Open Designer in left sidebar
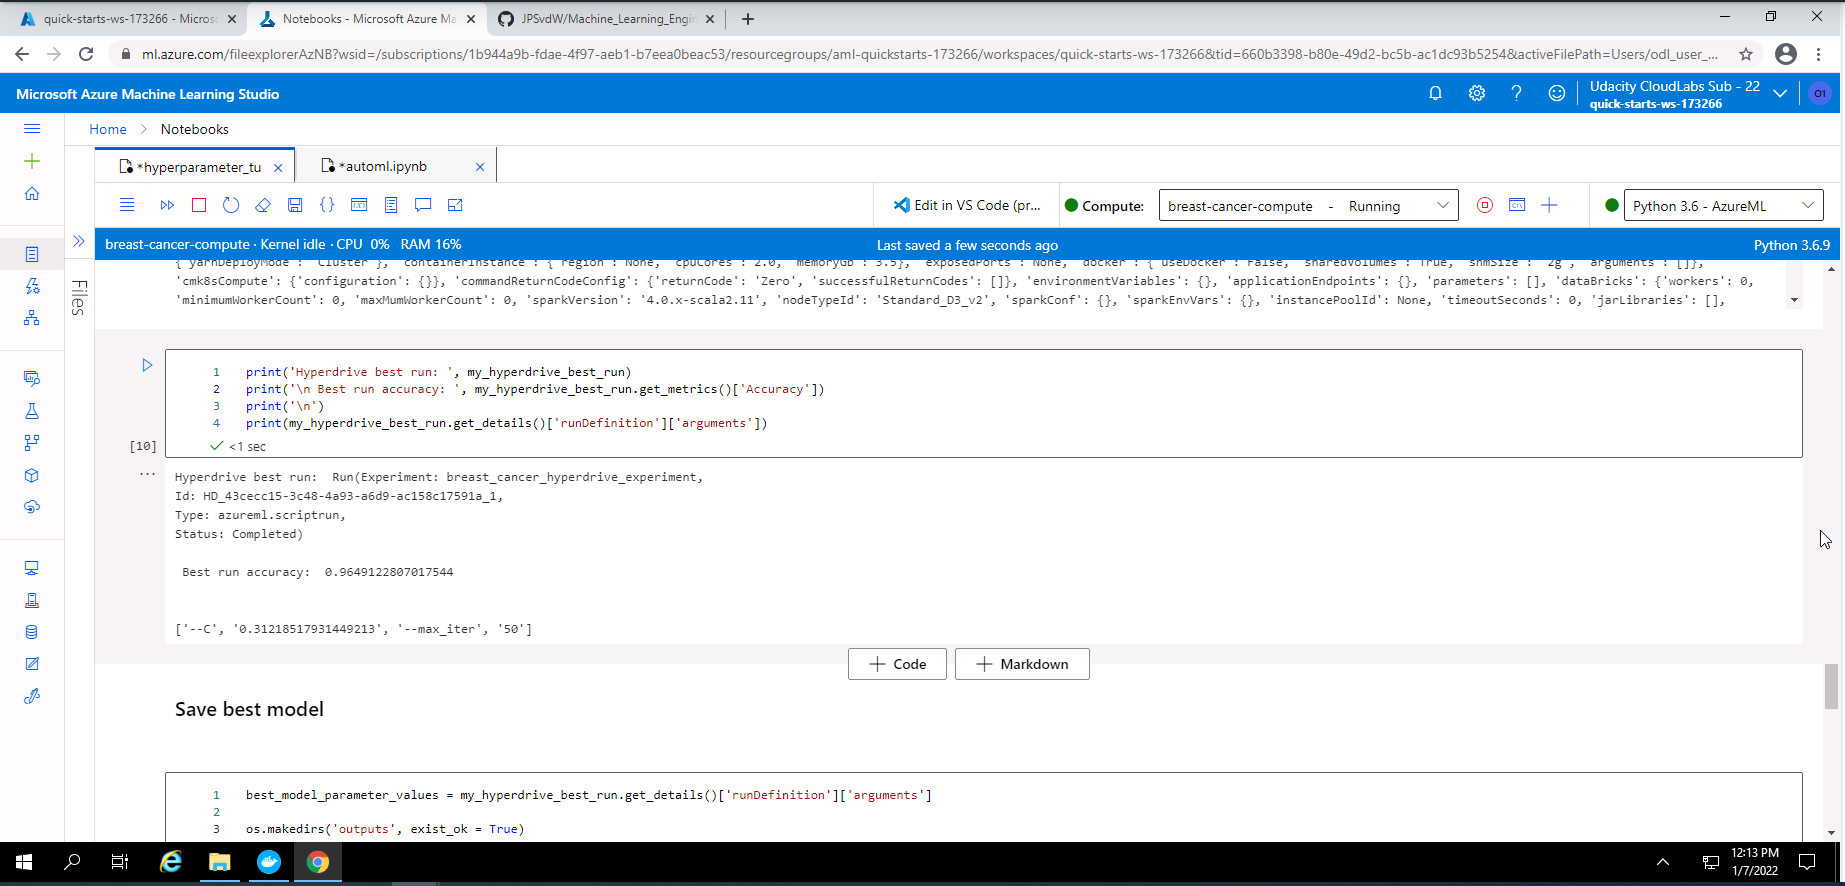This screenshot has height=886, width=1845. click(32, 318)
